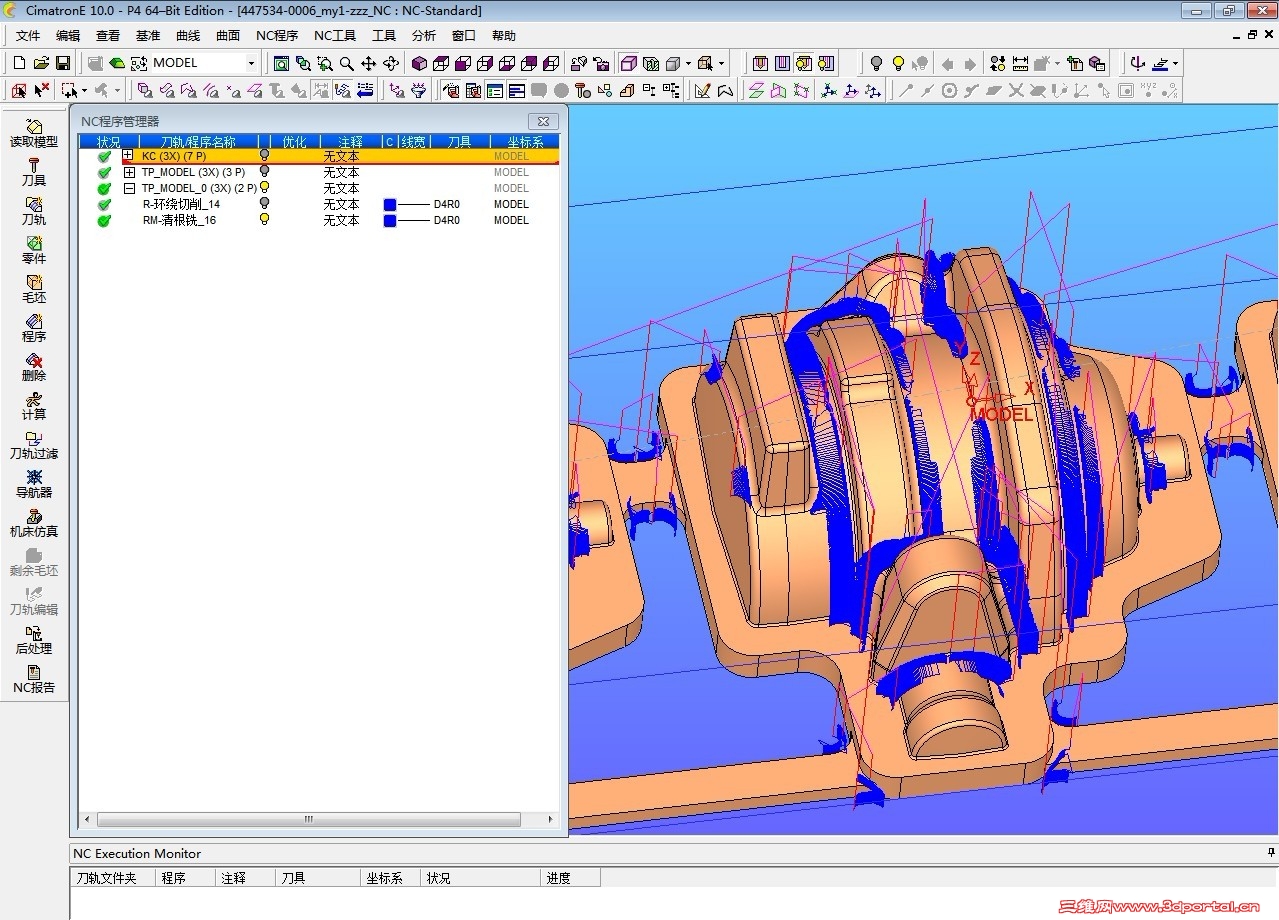
Task: Close the NC程序管理器 panel
Action: (543, 121)
